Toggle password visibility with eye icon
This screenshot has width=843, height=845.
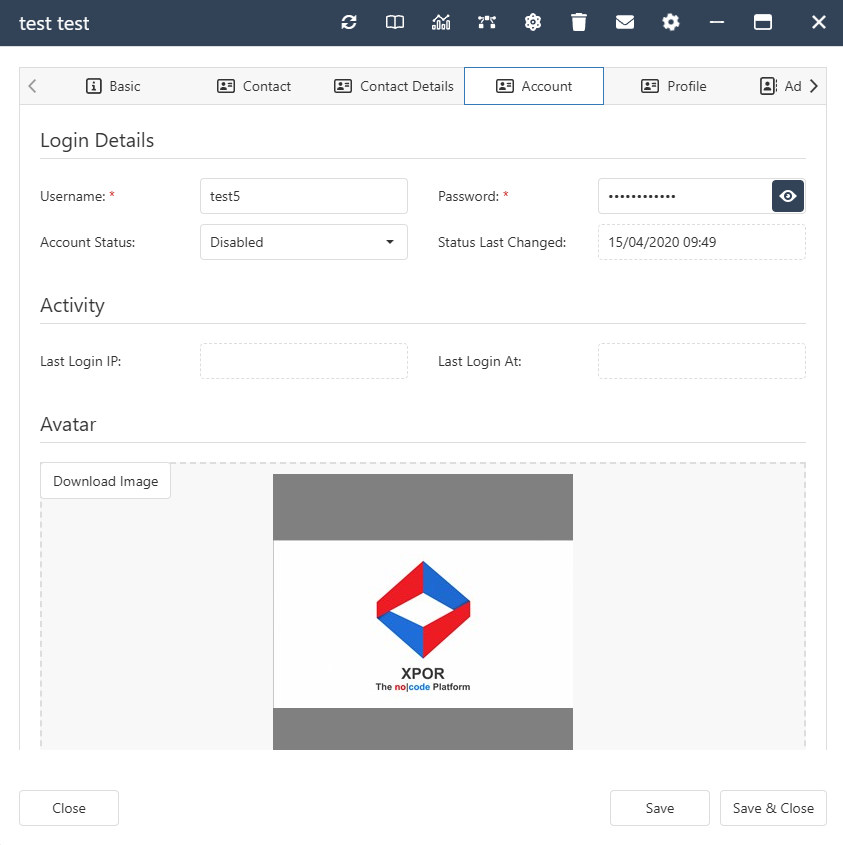788,196
